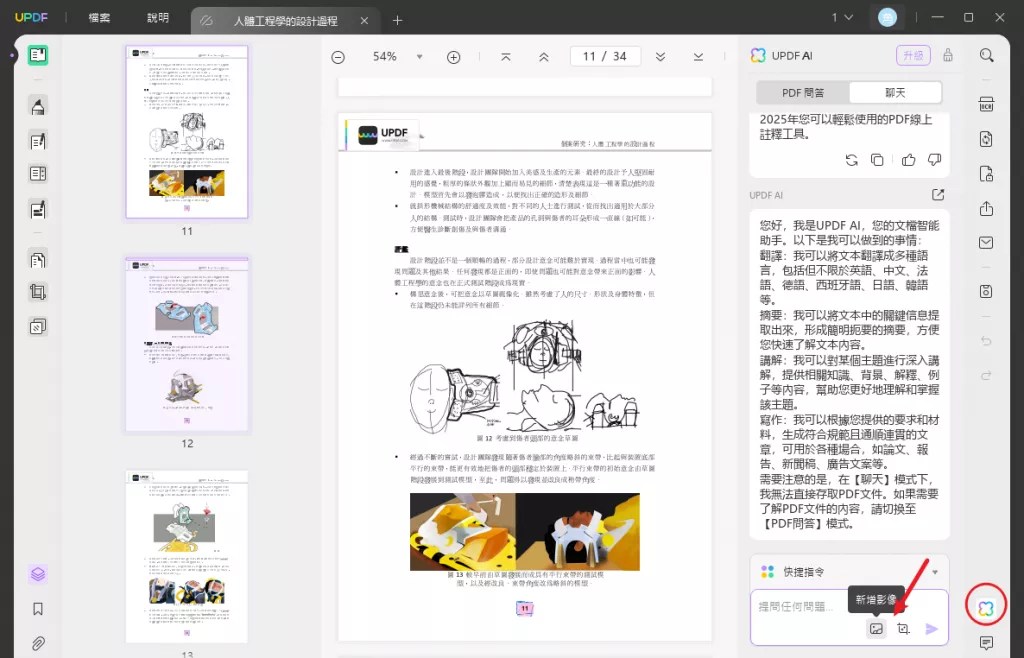The image size is (1024, 658).
Task: Switch to the 聊天 tab
Action: [895, 93]
